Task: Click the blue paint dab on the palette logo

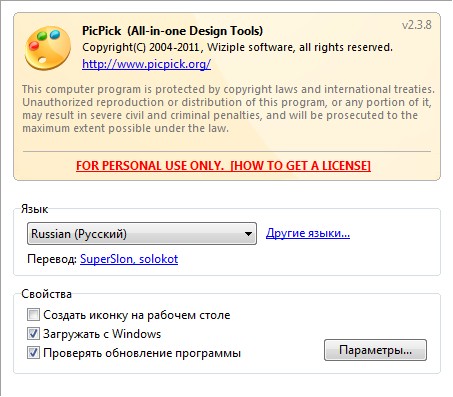Action: [55, 34]
